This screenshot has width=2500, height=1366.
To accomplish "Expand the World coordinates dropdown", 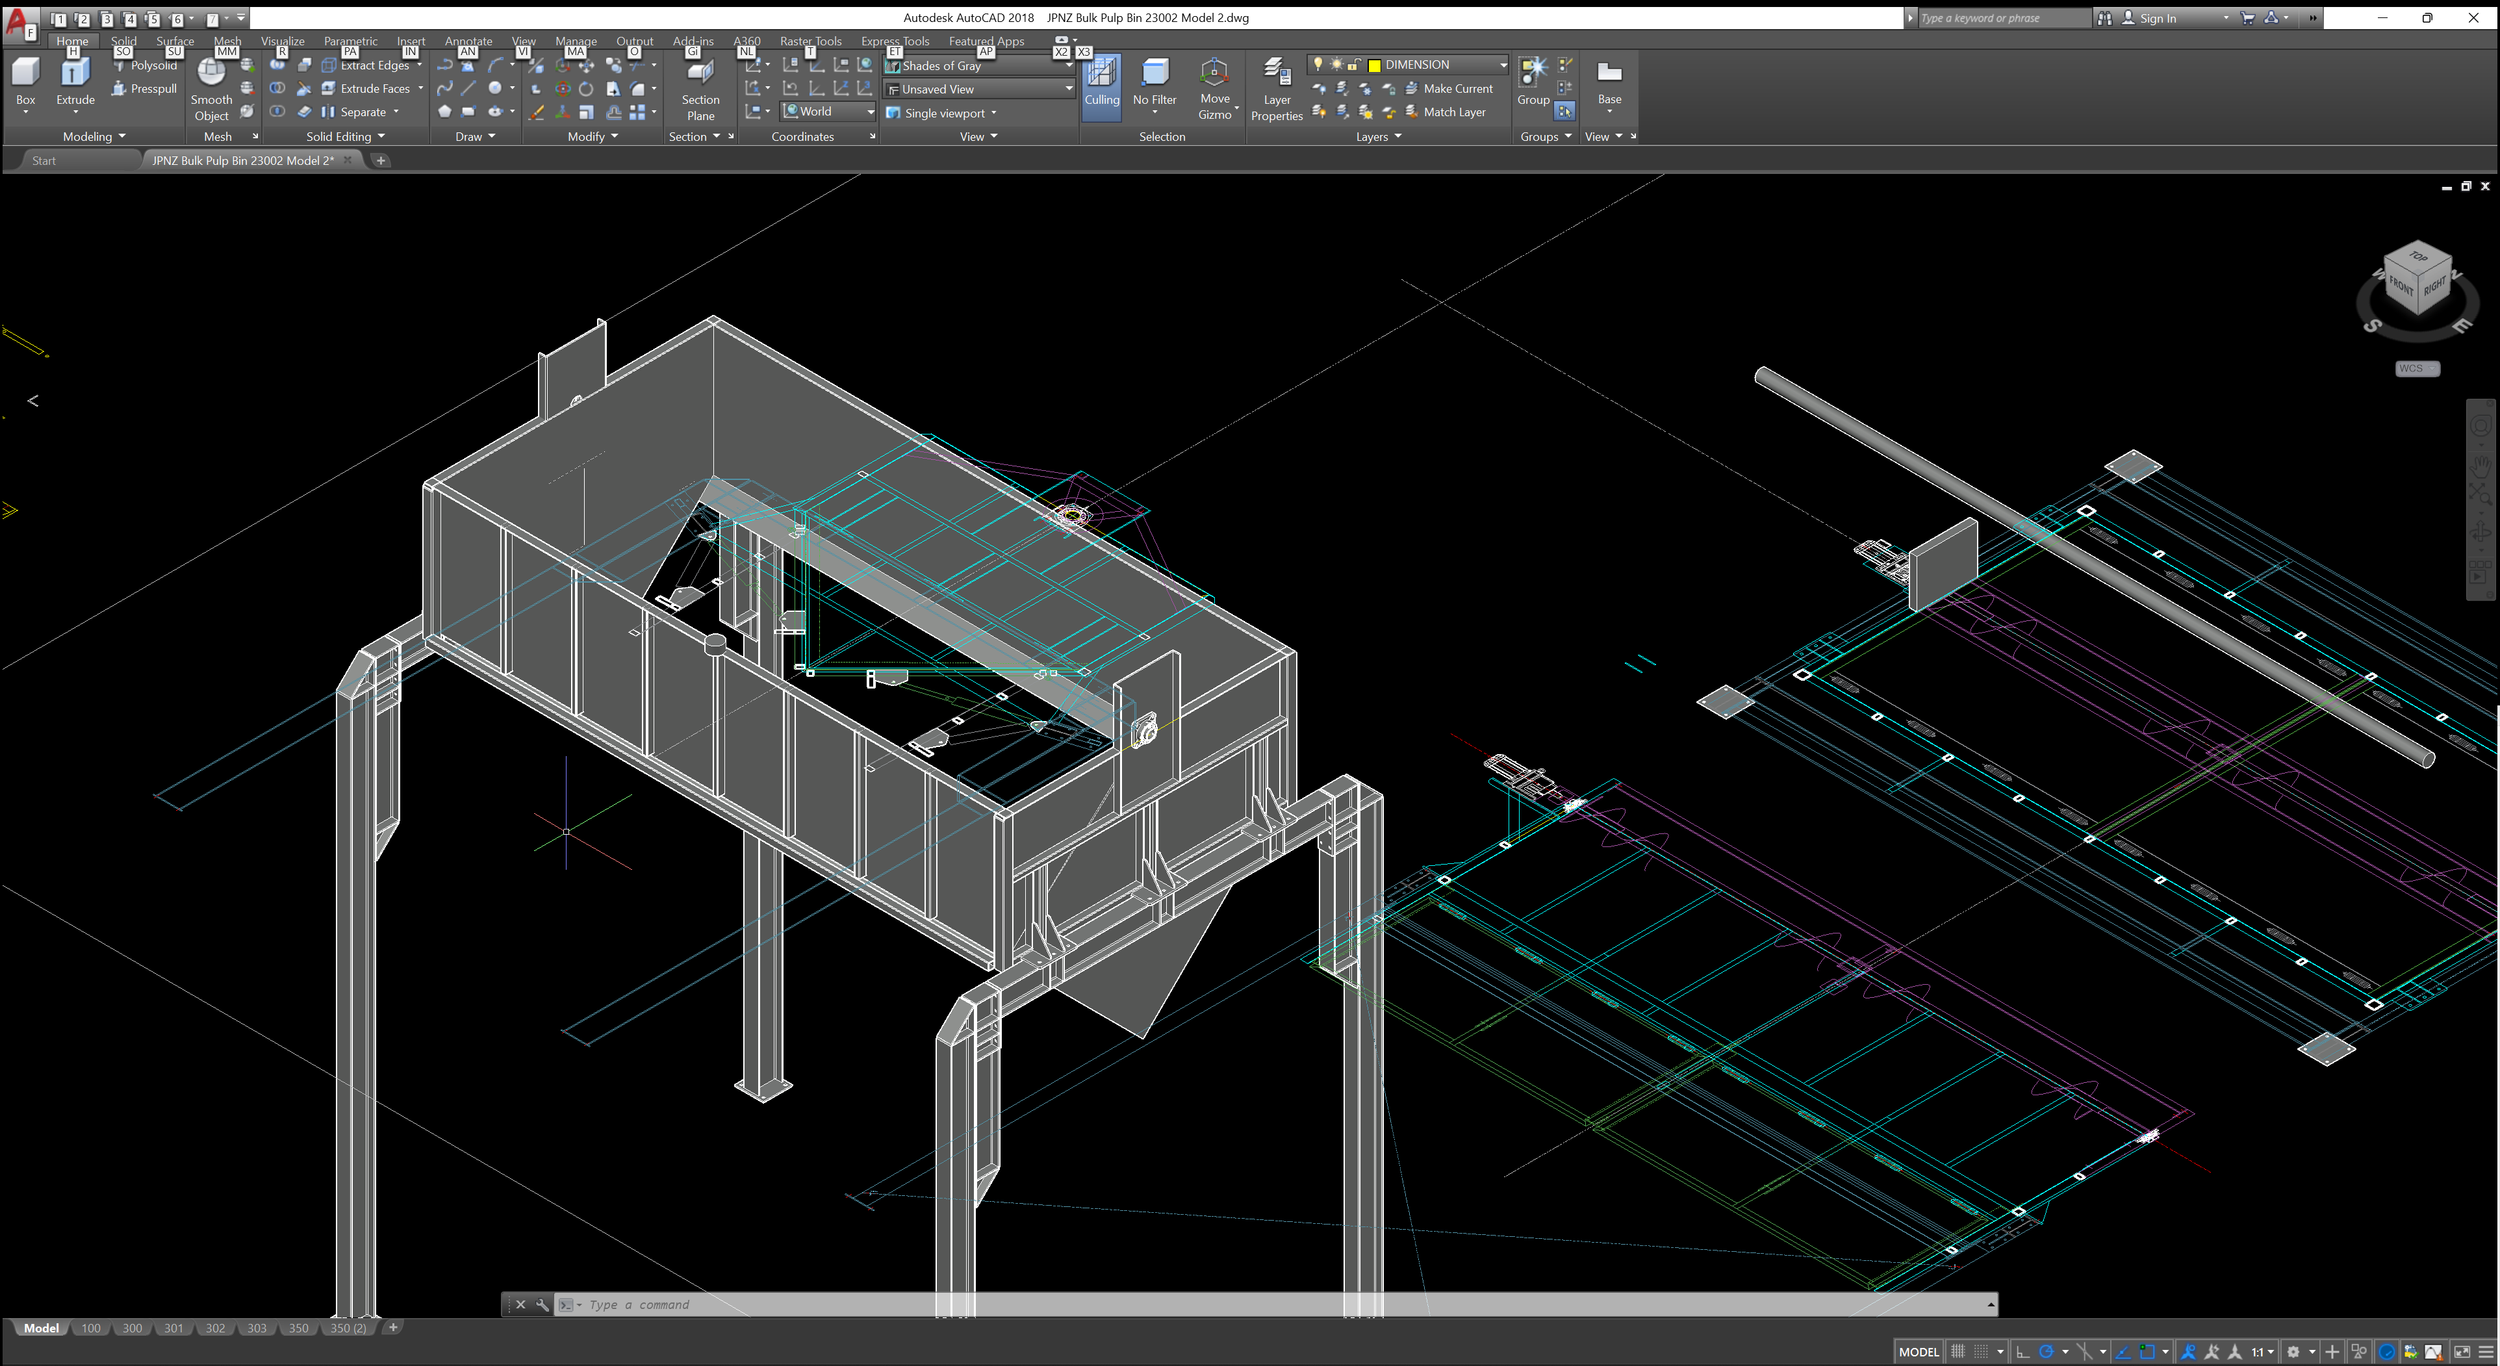I will click(870, 112).
